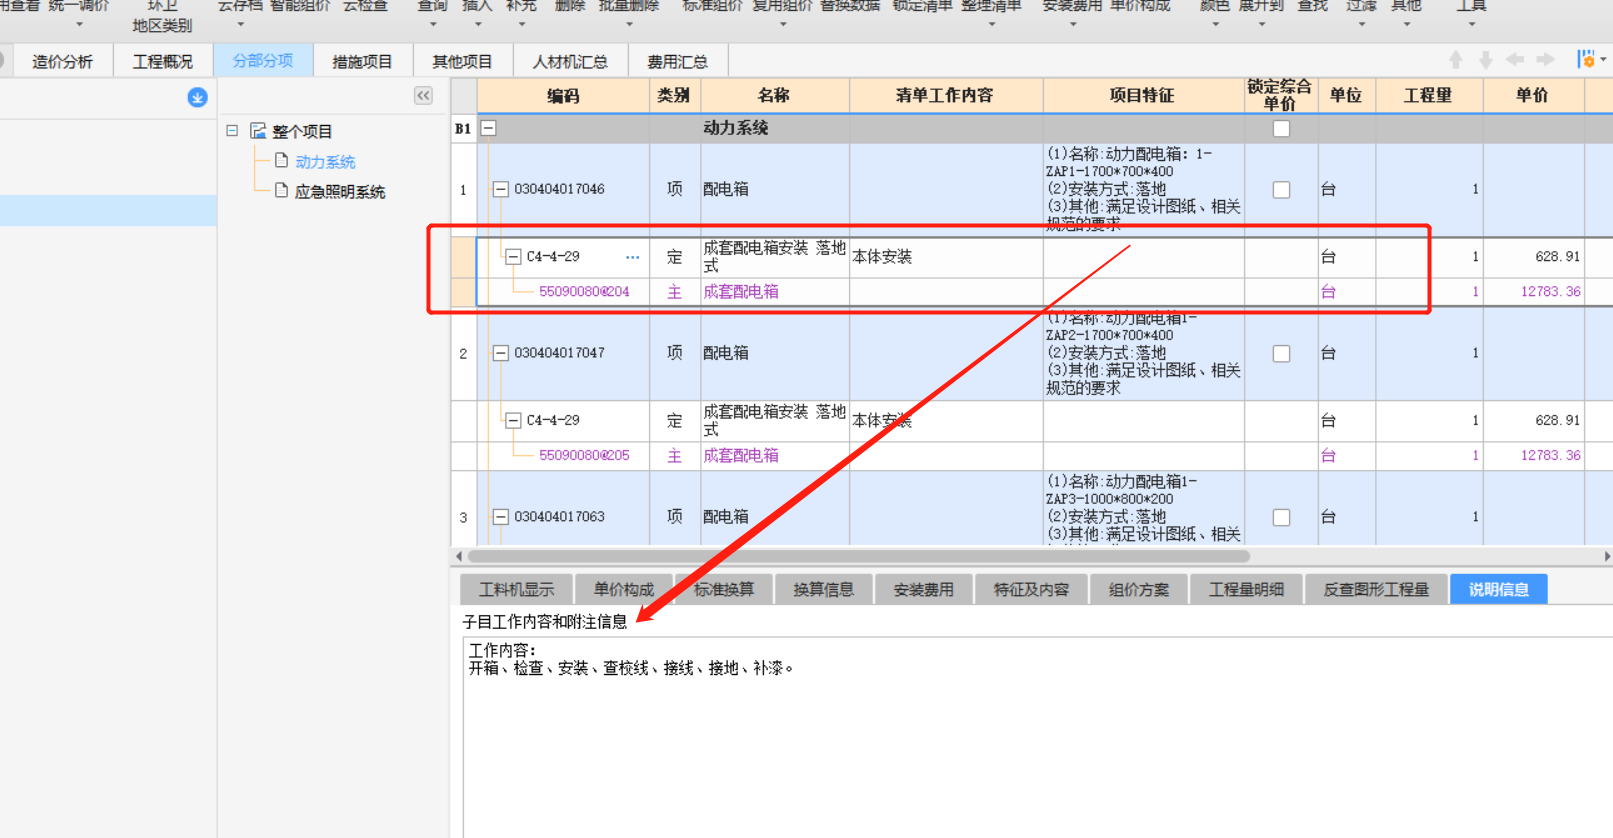The image size is (1613, 838).
Task: Go to the 人材机汇总 tab
Action: 570,61
